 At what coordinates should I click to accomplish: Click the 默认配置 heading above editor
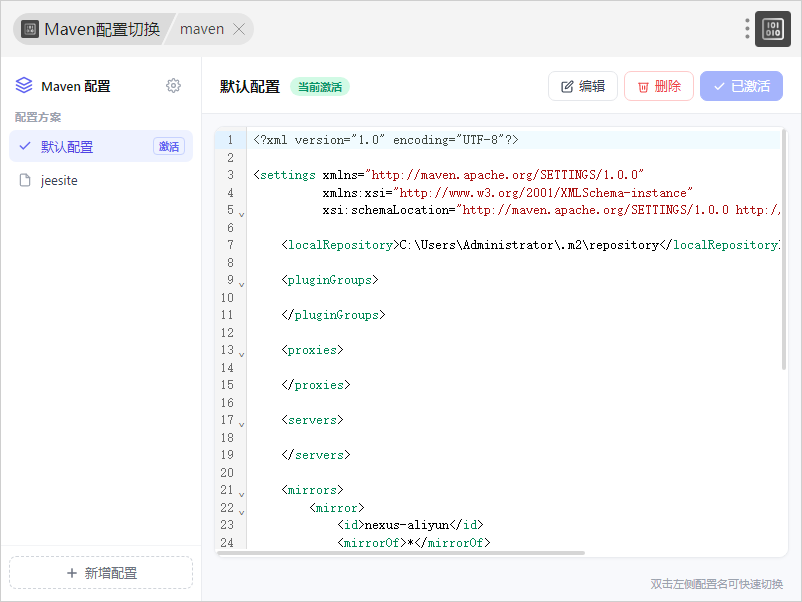(250, 86)
